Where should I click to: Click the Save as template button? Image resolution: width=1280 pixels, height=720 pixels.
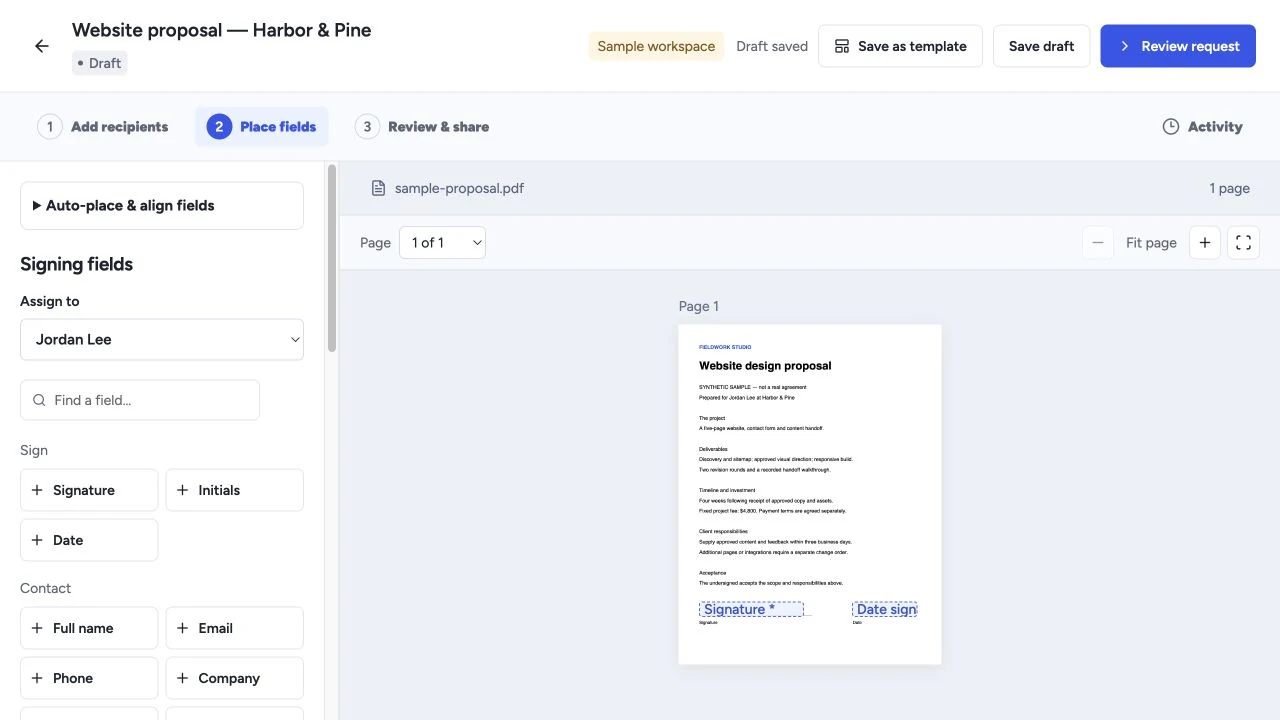(900, 46)
